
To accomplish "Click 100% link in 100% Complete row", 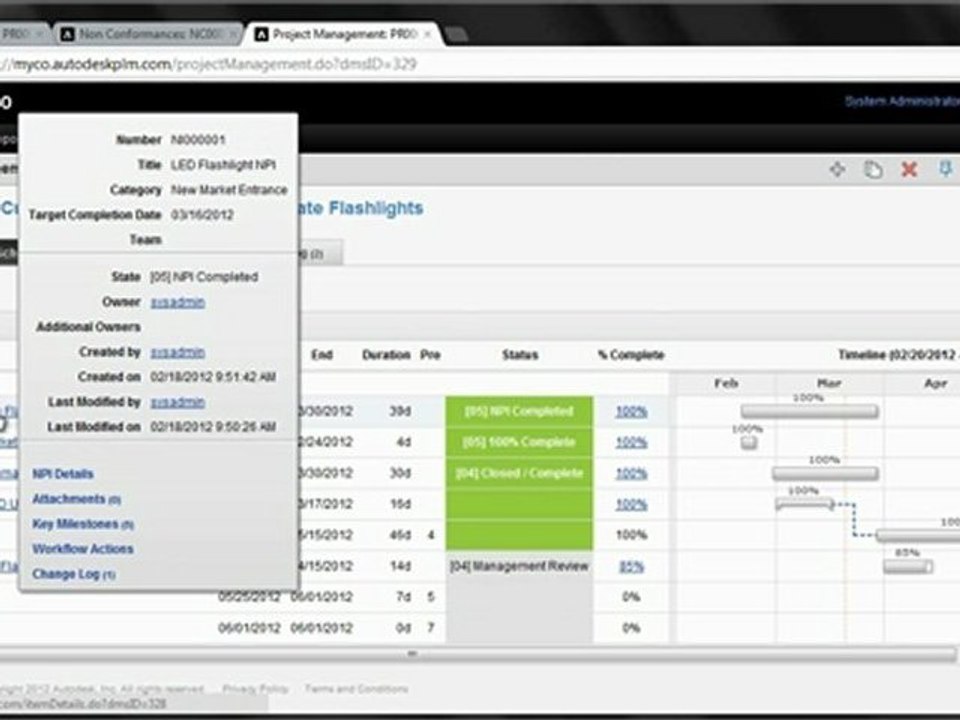I will click(631, 442).
